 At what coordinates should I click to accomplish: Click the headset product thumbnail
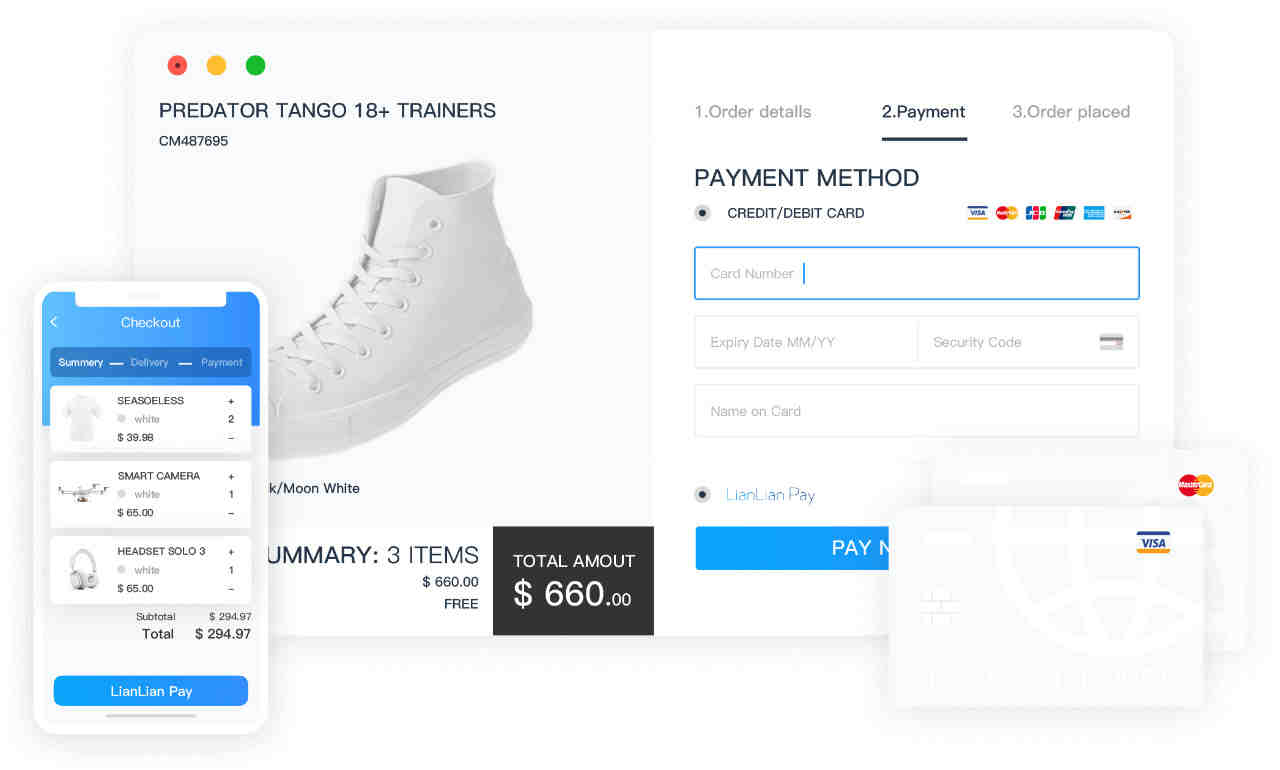point(82,570)
